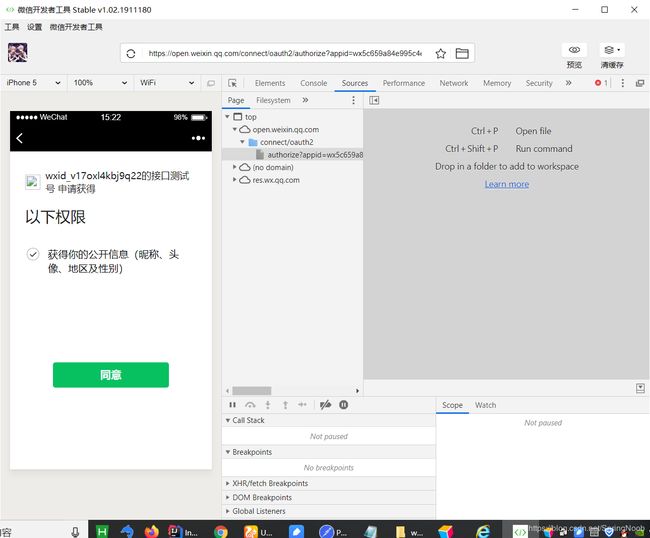Switch to the Network tab
The width and height of the screenshot is (650, 538).
point(454,83)
